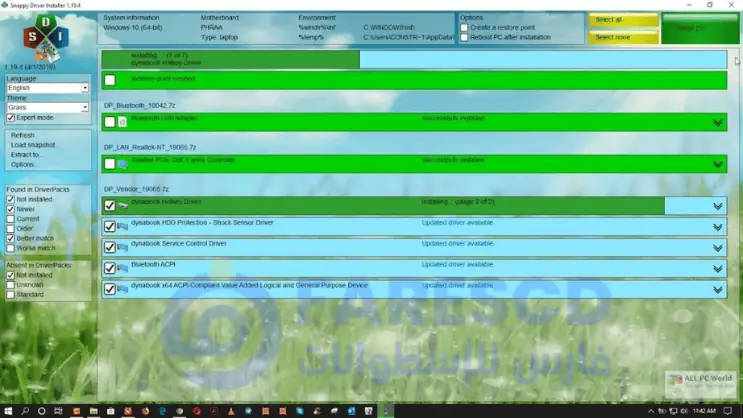Open the network status tray icon
Image resolution: width=743 pixels, height=418 pixels.
pos(673,411)
